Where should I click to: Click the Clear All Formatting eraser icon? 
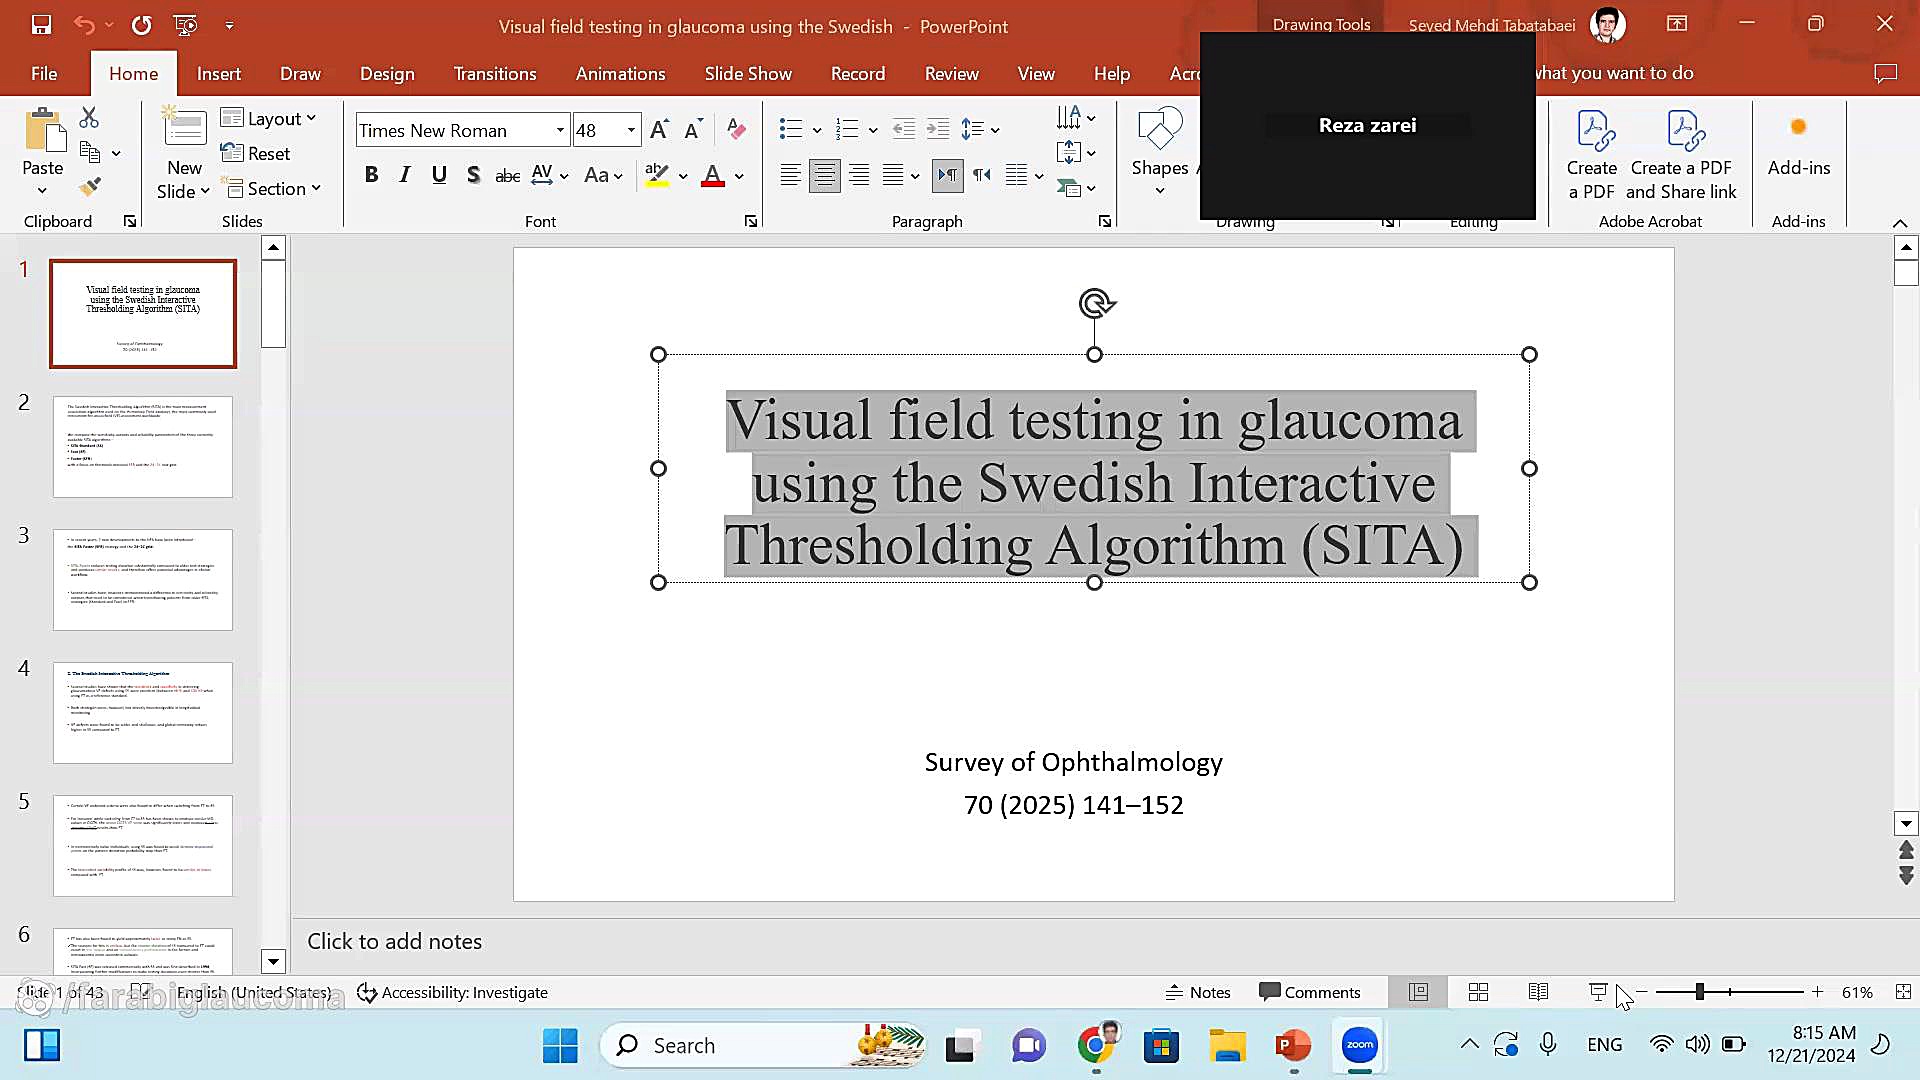coord(736,129)
